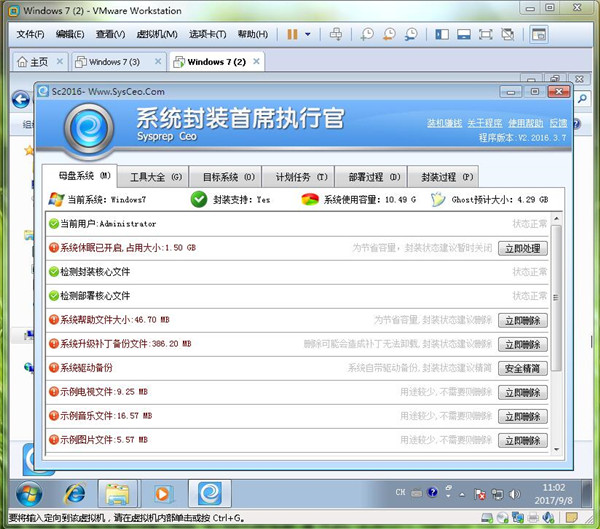Open the 编辑(E) menu
The height and width of the screenshot is (529, 600).
point(70,34)
